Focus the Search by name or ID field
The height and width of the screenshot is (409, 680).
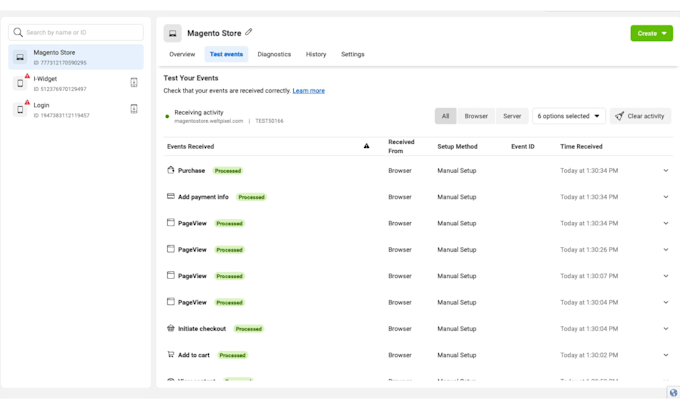(76, 33)
